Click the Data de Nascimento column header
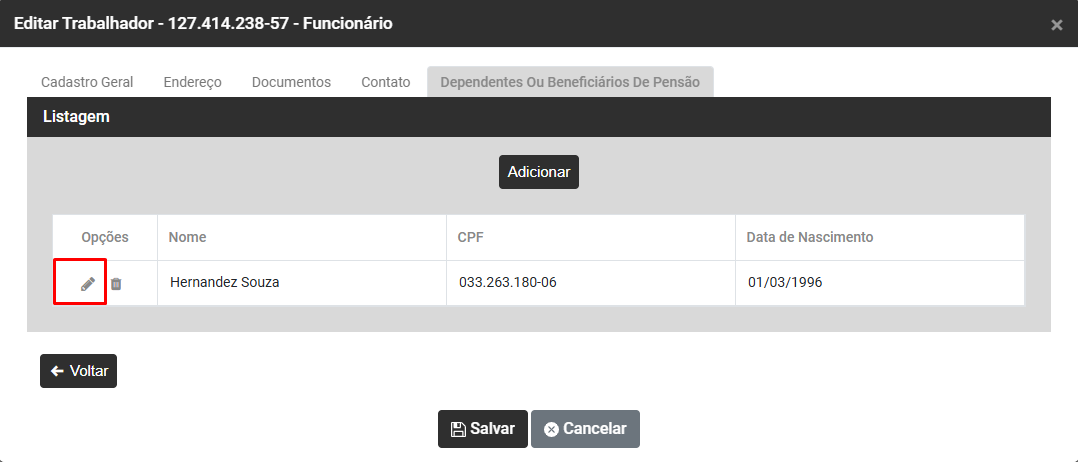The image size is (1078, 462). [810, 237]
